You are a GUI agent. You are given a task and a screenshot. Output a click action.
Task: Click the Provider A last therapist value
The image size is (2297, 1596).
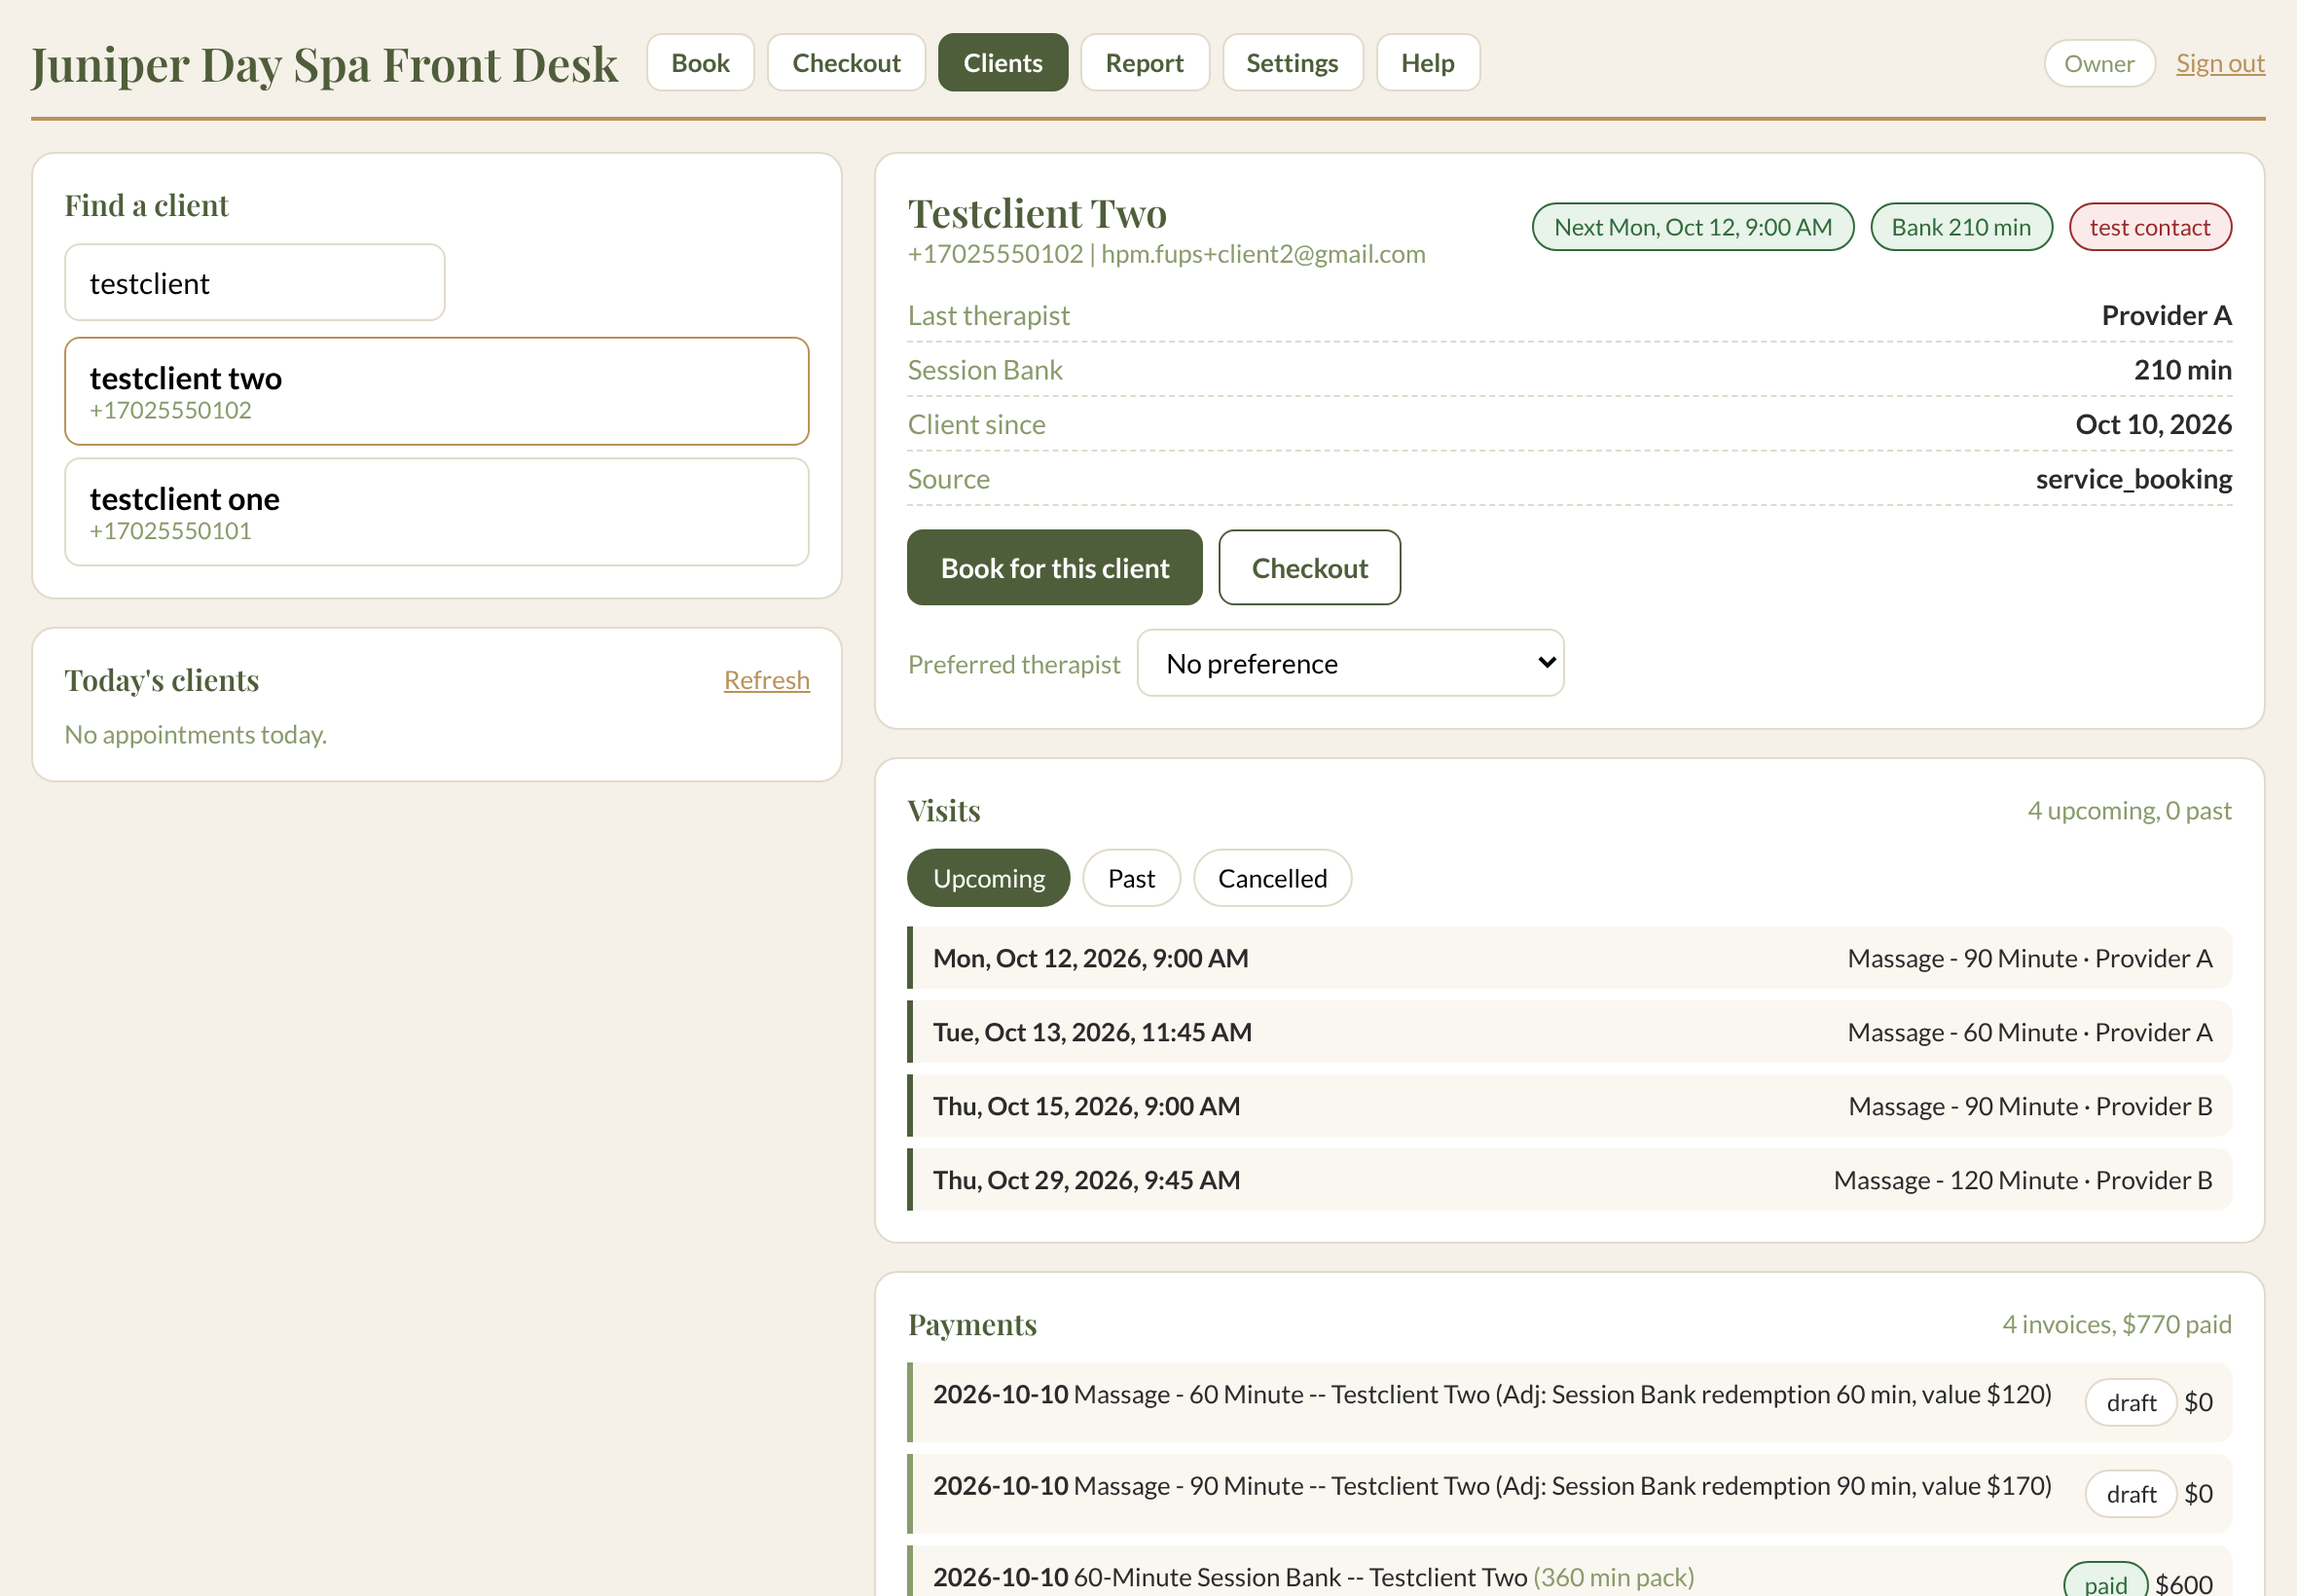2166,315
